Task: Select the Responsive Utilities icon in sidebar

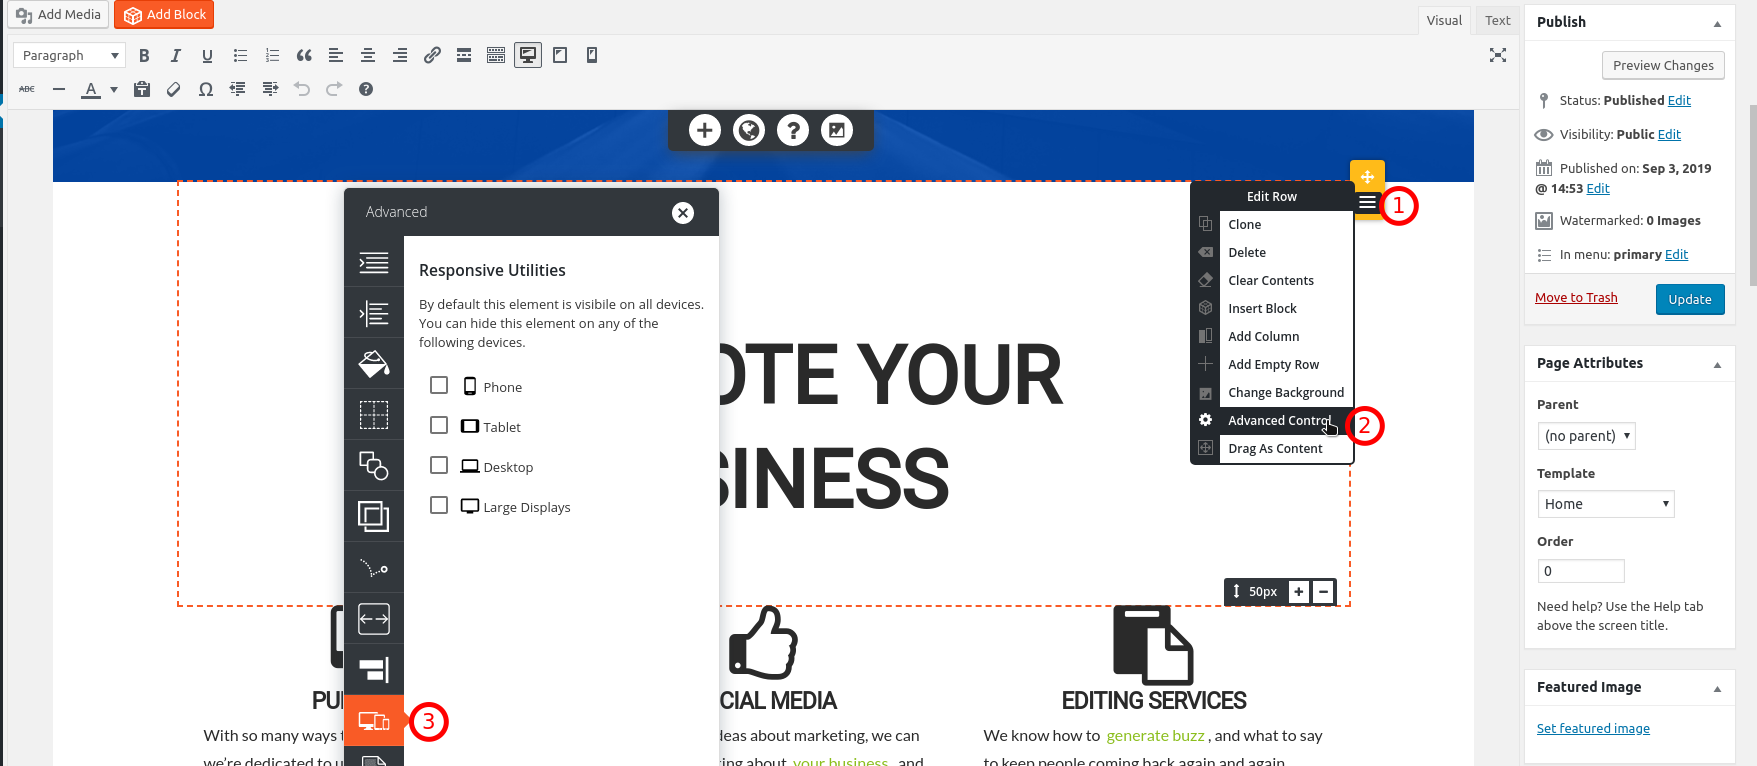Action: coord(374,721)
